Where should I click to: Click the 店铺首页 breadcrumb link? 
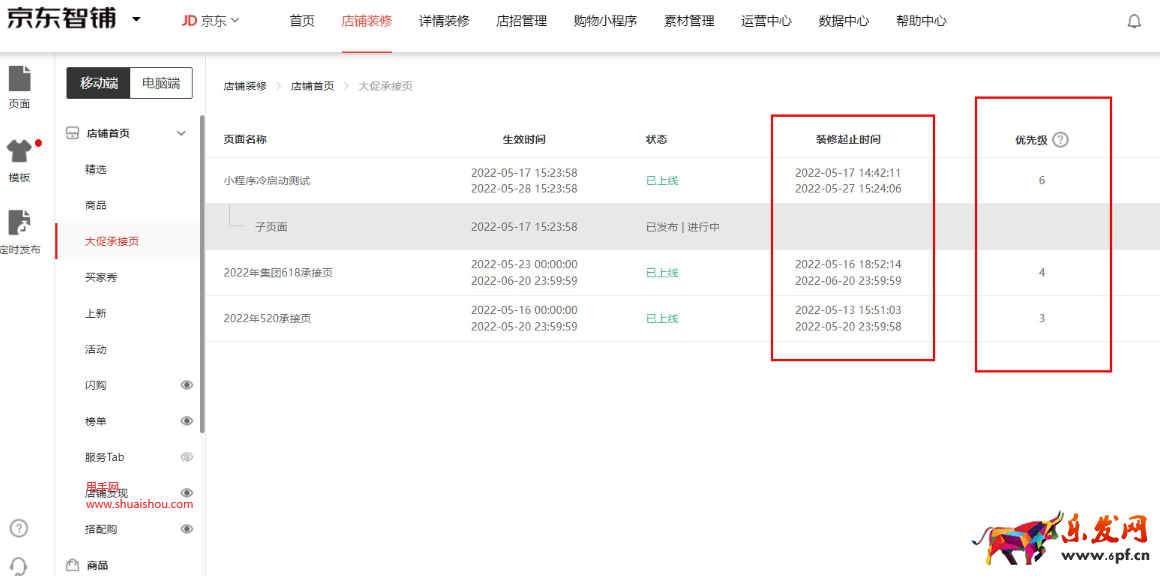[x=312, y=86]
